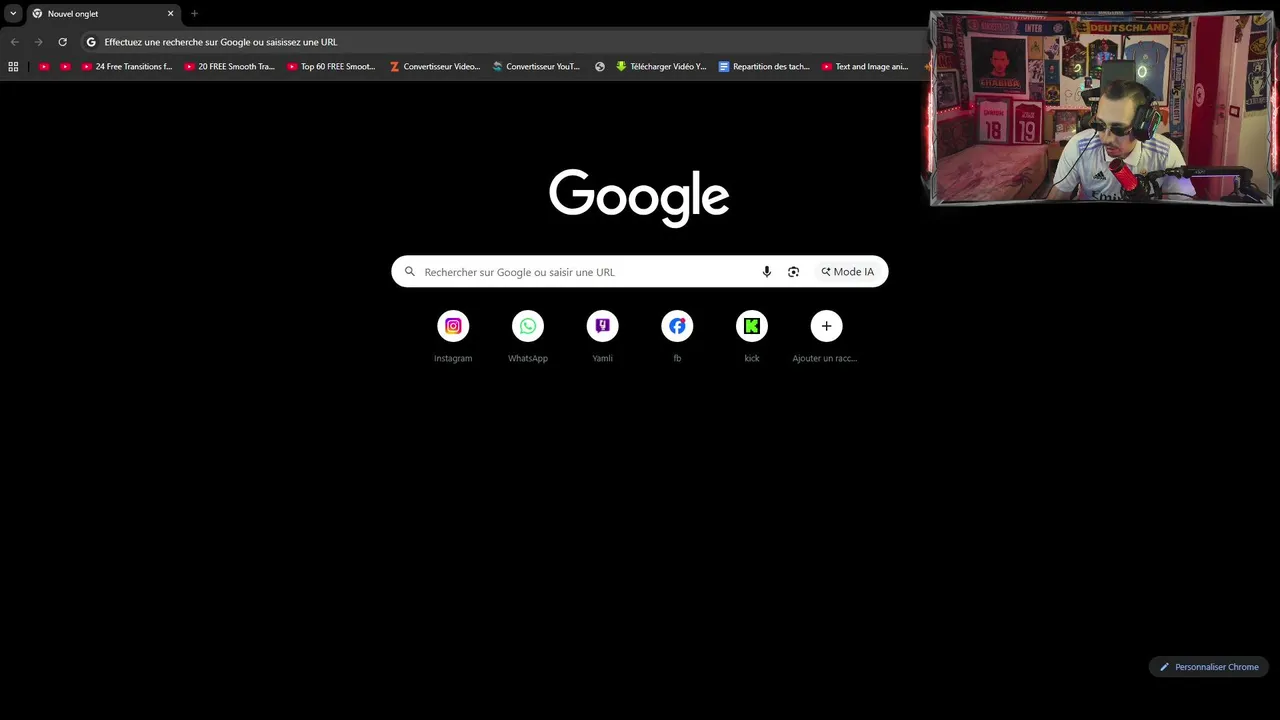Viewport: 1280px width, 720px height.
Task: Go forward with the arrow button
Action: [x=38, y=42]
